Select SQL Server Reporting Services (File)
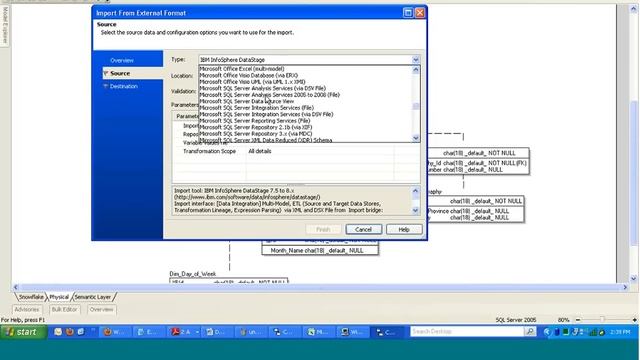Screen dimensions: 640x360 [255, 121]
